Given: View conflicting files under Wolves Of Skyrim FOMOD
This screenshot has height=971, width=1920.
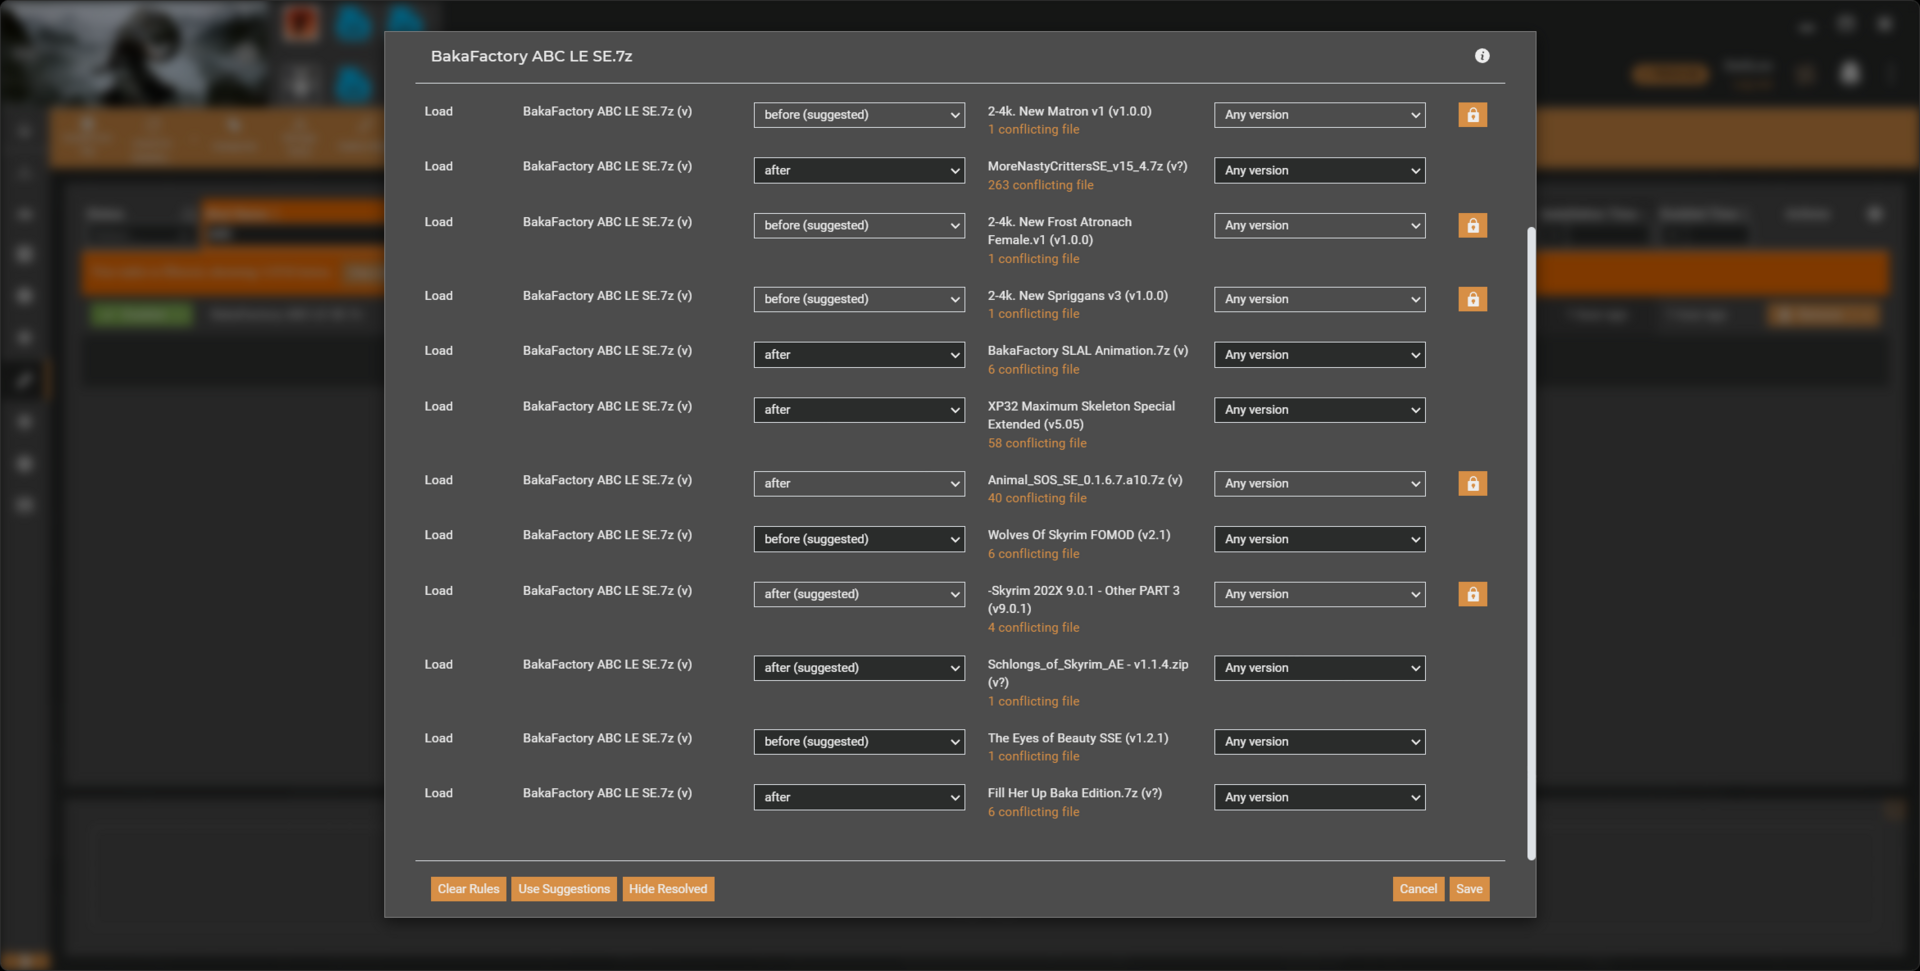Looking at the screenshot, I should [1034, 554].
